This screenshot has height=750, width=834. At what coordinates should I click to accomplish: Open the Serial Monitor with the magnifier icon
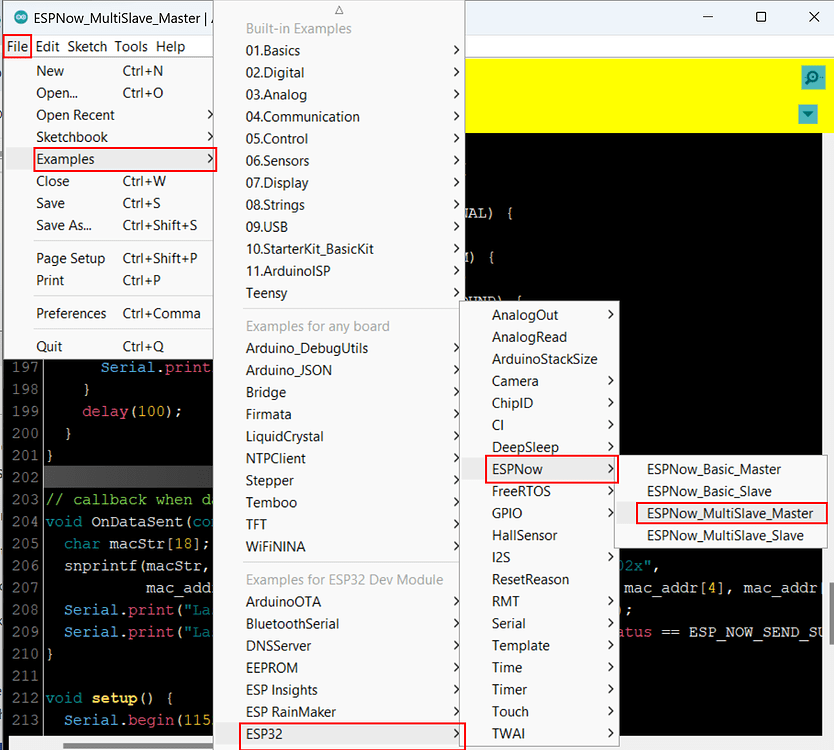(x=810, y=77)
